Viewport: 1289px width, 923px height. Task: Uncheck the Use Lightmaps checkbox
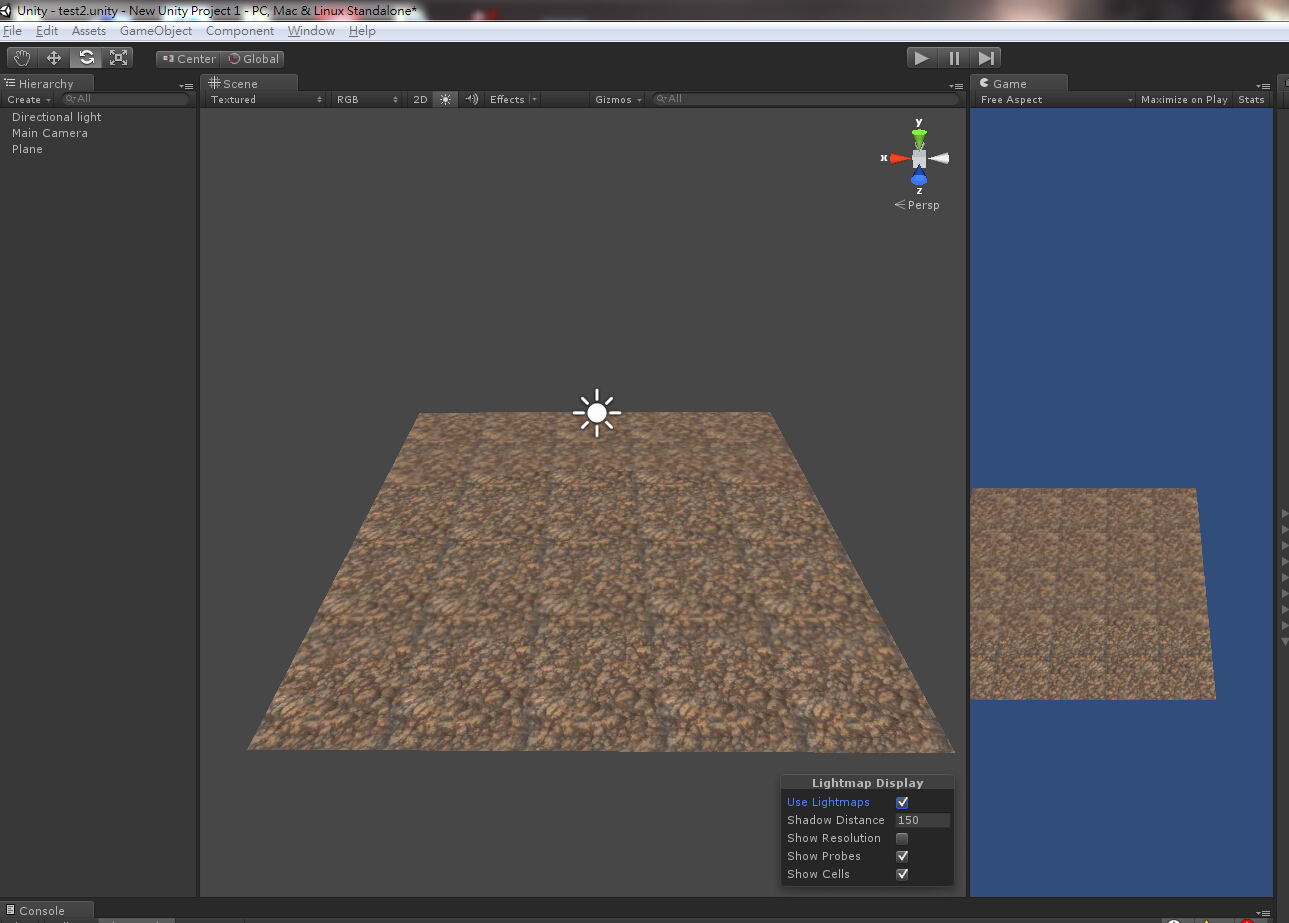click(902, 802)
